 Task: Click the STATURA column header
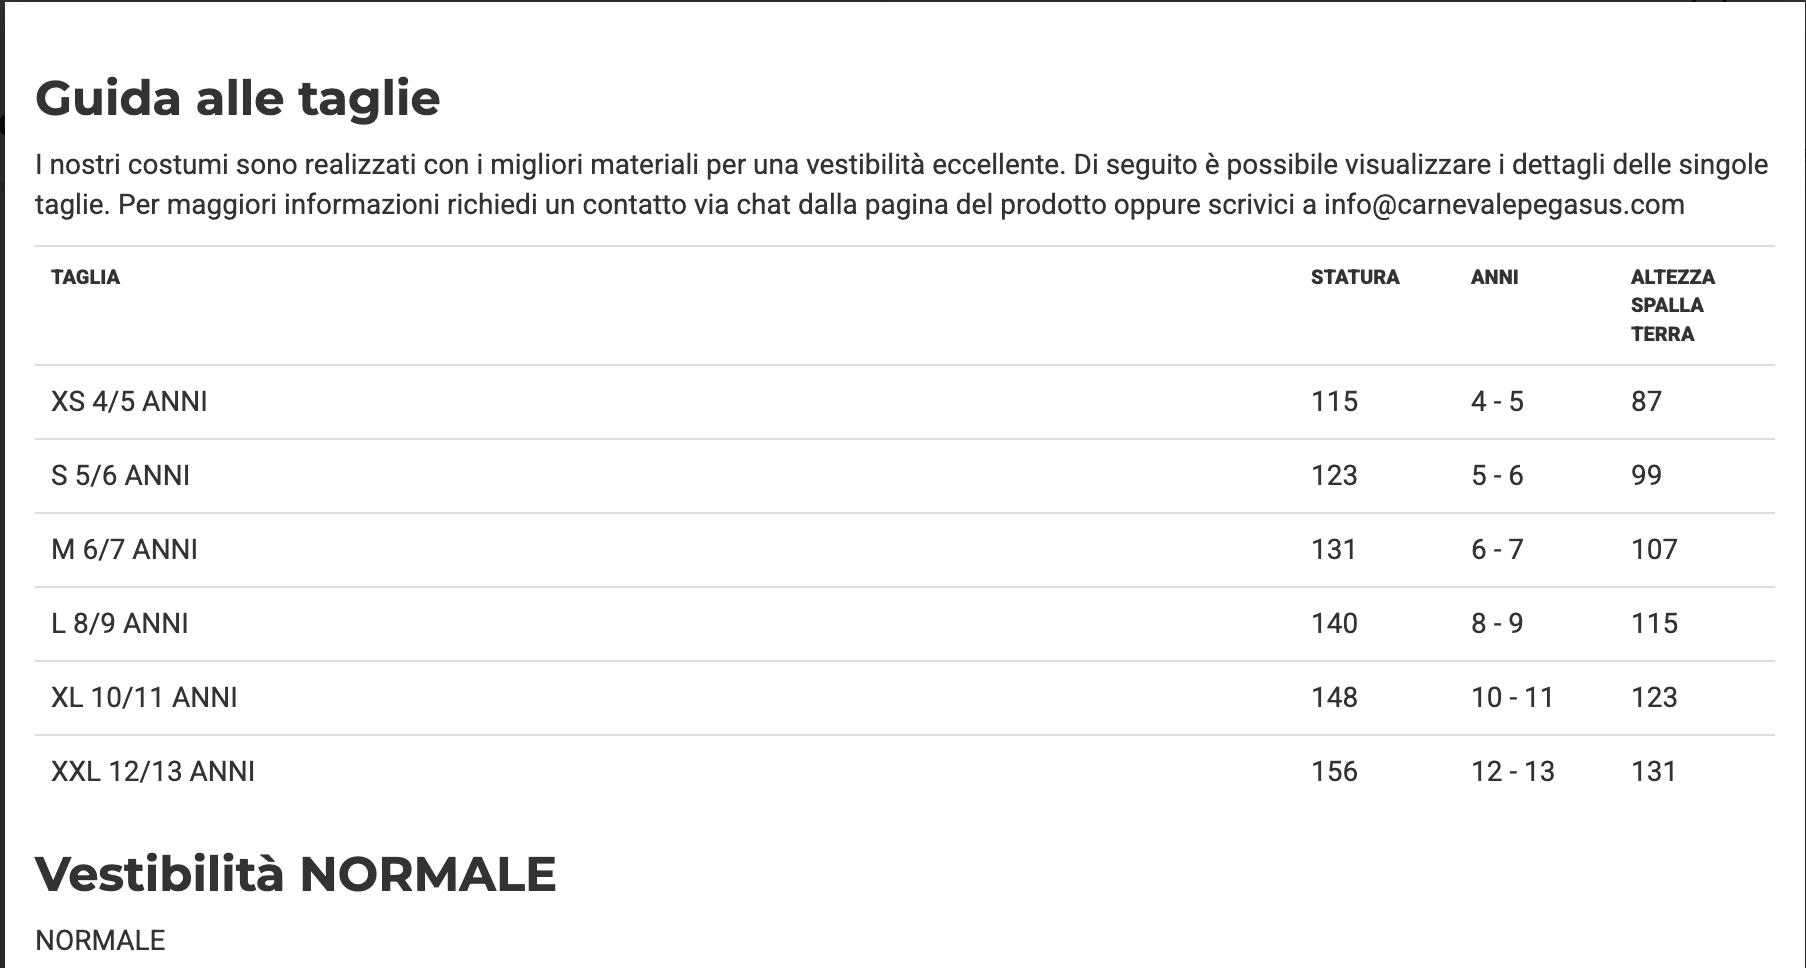(x=1355, y=277)
